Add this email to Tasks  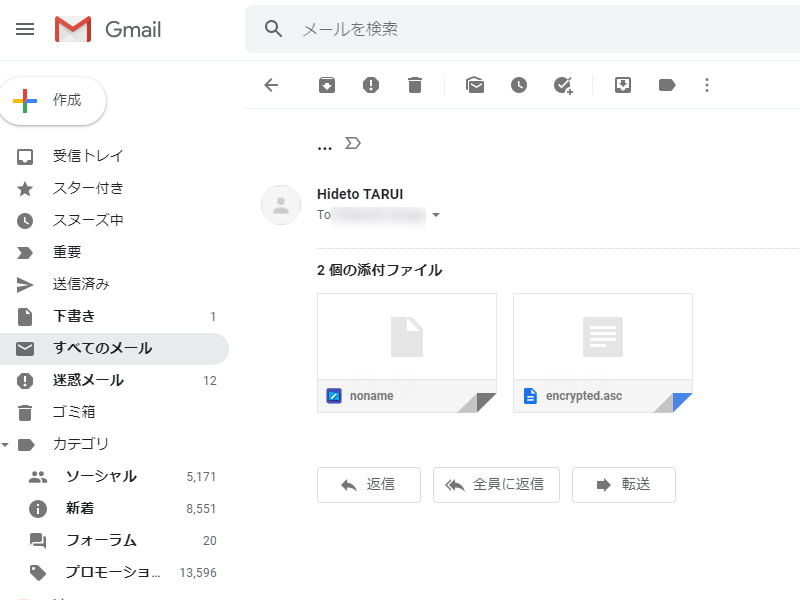tap(563, 85)
